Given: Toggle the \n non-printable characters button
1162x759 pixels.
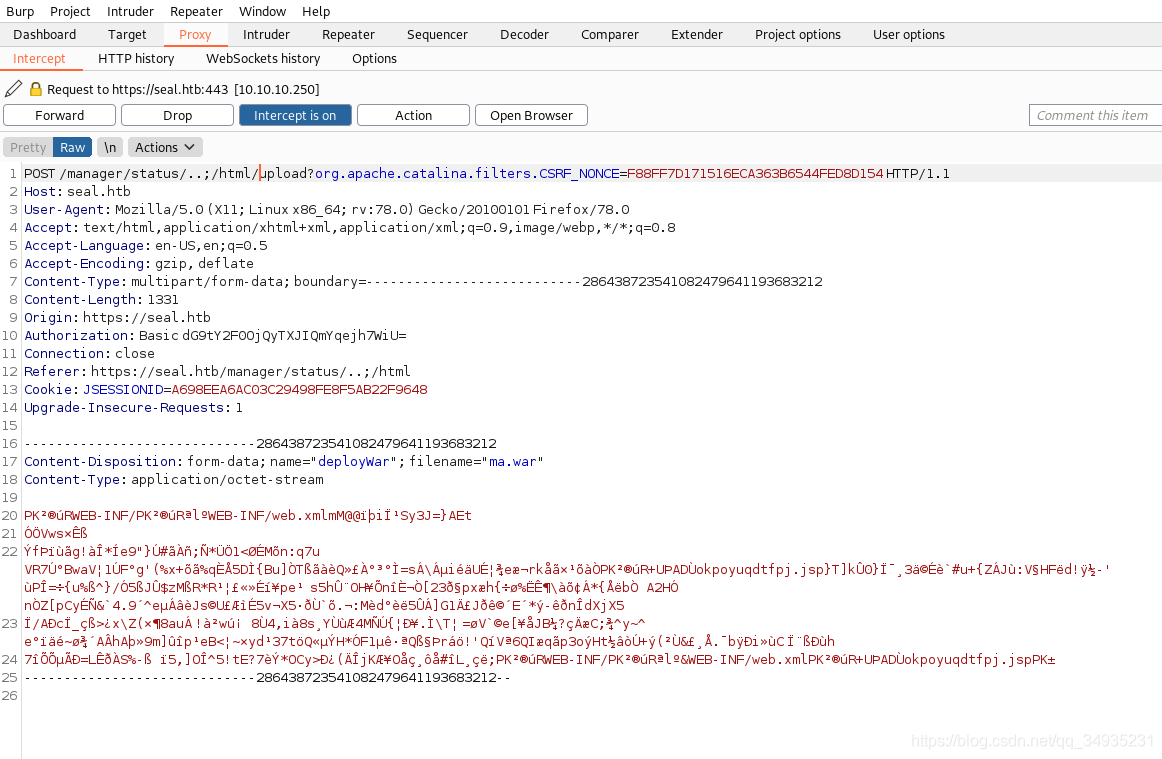Looking at the screenshot, I should pyautogui.click(x=110, y=147).
